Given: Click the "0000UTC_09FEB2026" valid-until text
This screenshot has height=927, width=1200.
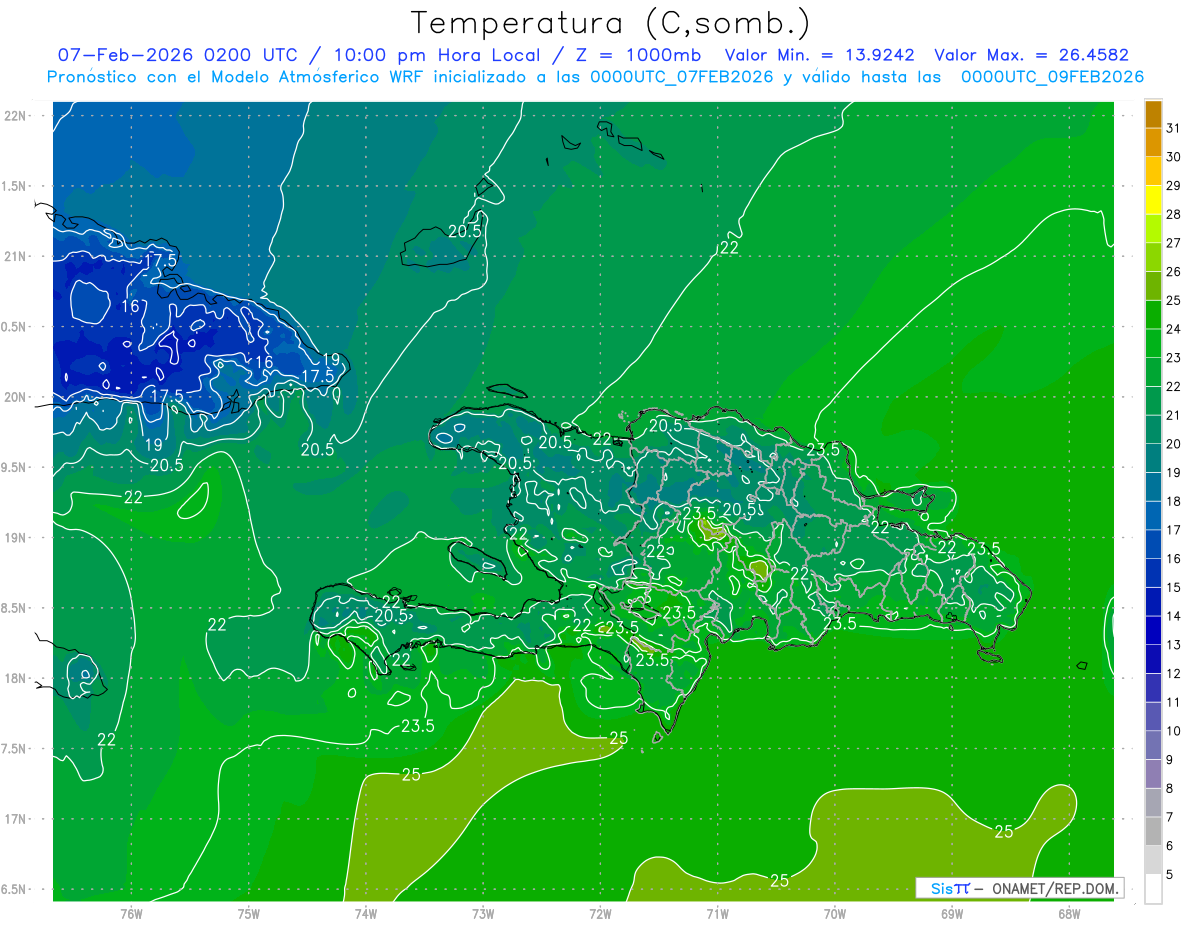Looking at the screenshot, I should pos(1052,77).
